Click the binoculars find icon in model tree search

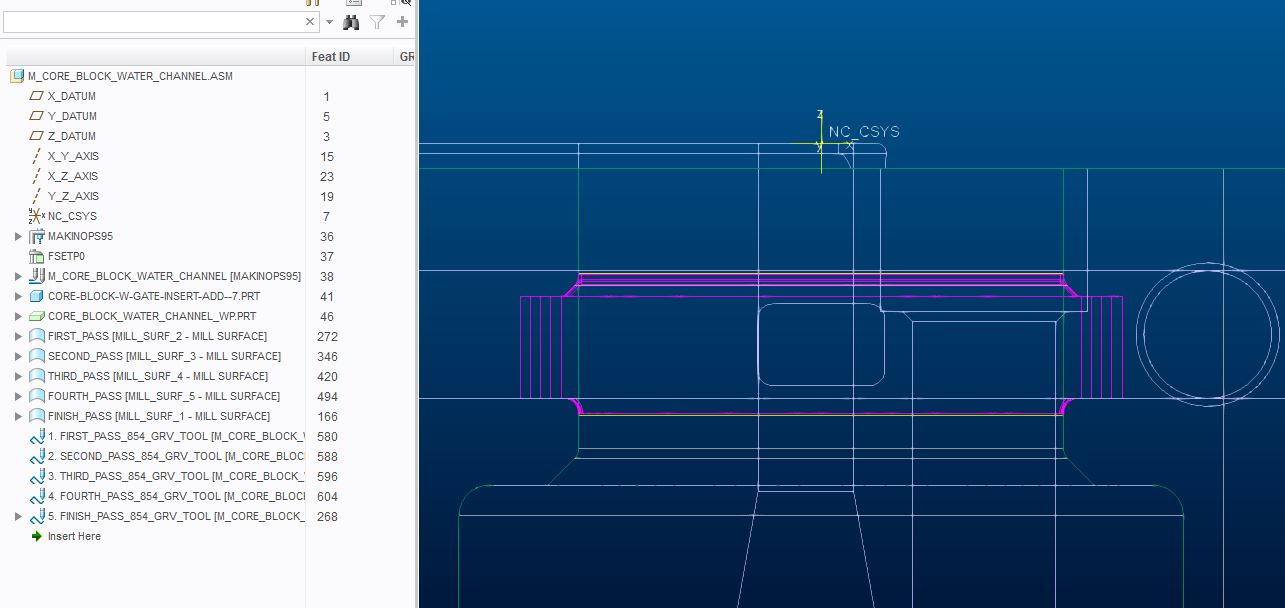[x=351, y=22]
